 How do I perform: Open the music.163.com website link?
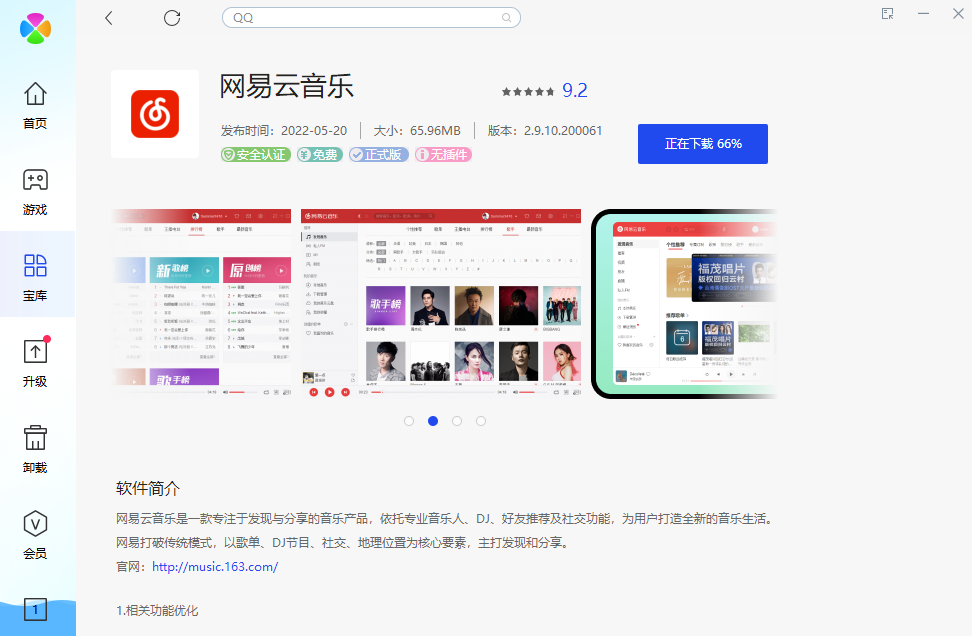coord(215,567)
